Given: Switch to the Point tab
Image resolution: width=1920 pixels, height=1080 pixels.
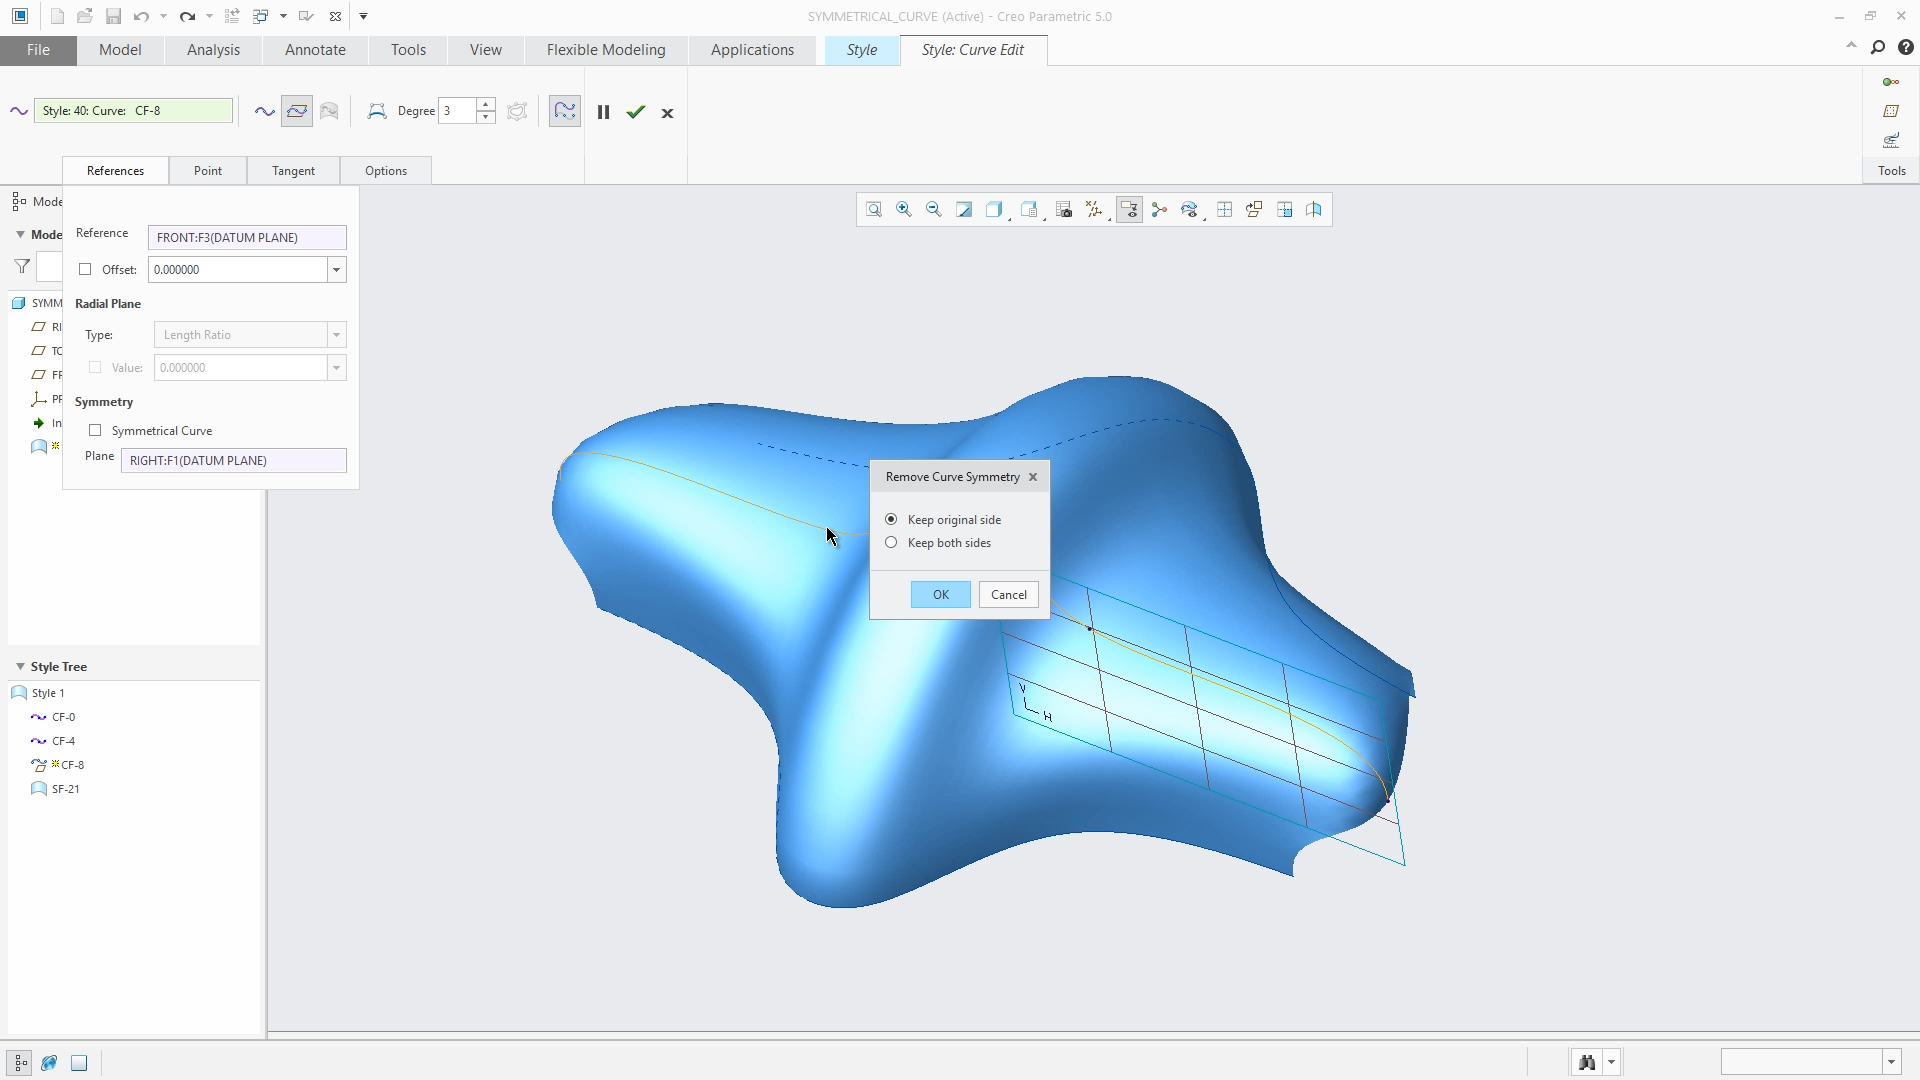Looking at the screenshot, I should [208, 171].
